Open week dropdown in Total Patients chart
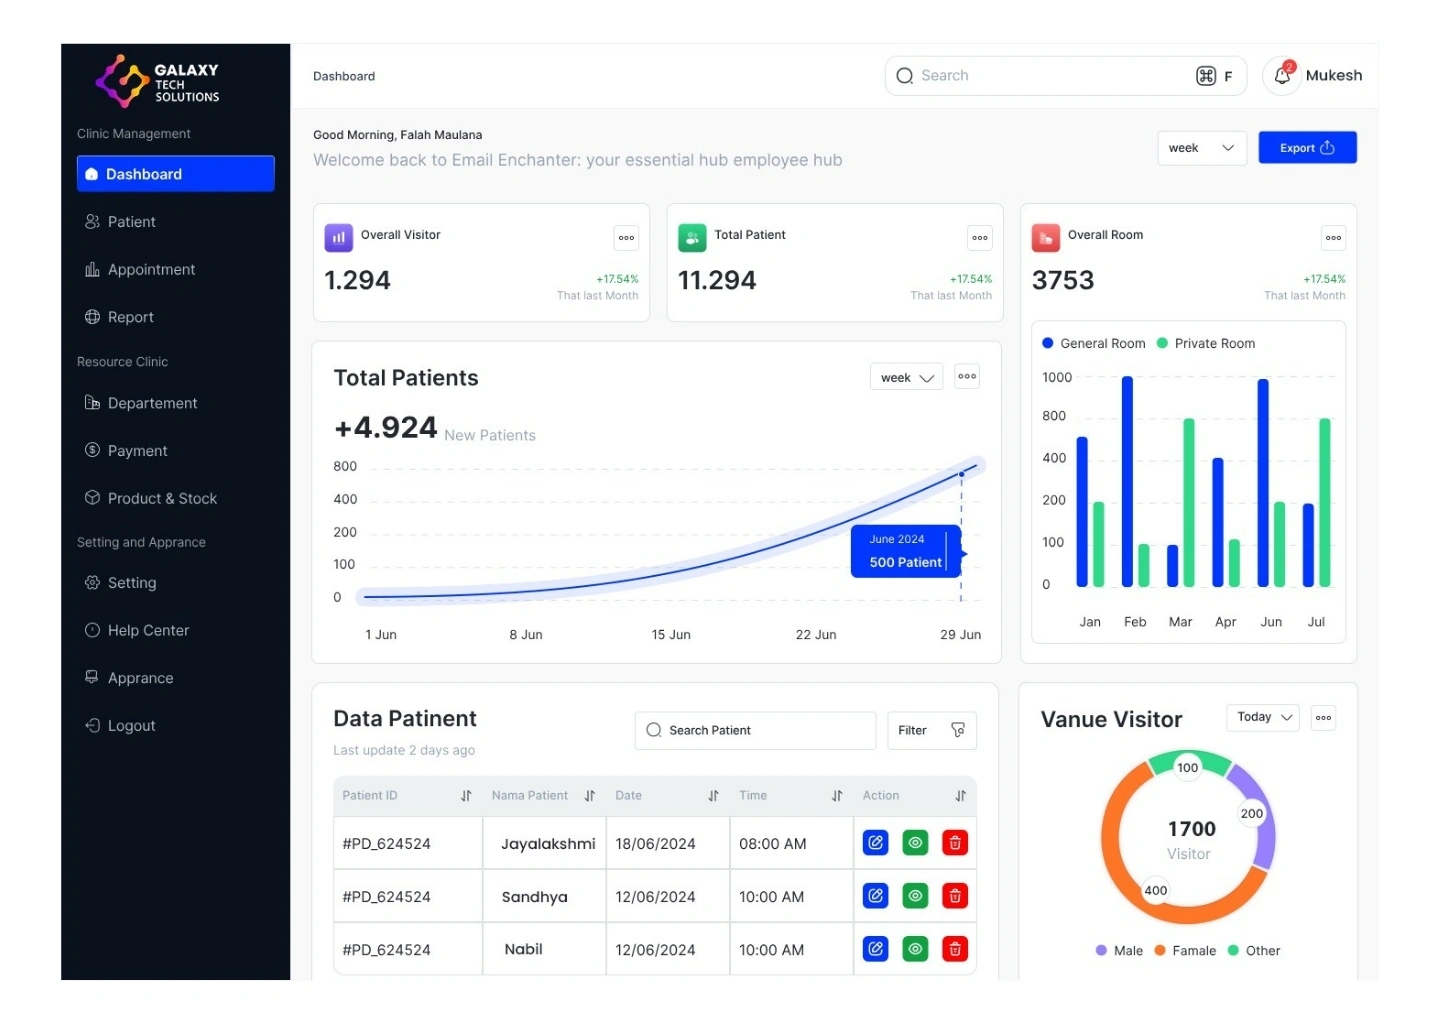This screenshot has width=1440, height=1024. [x=906, y=378]
